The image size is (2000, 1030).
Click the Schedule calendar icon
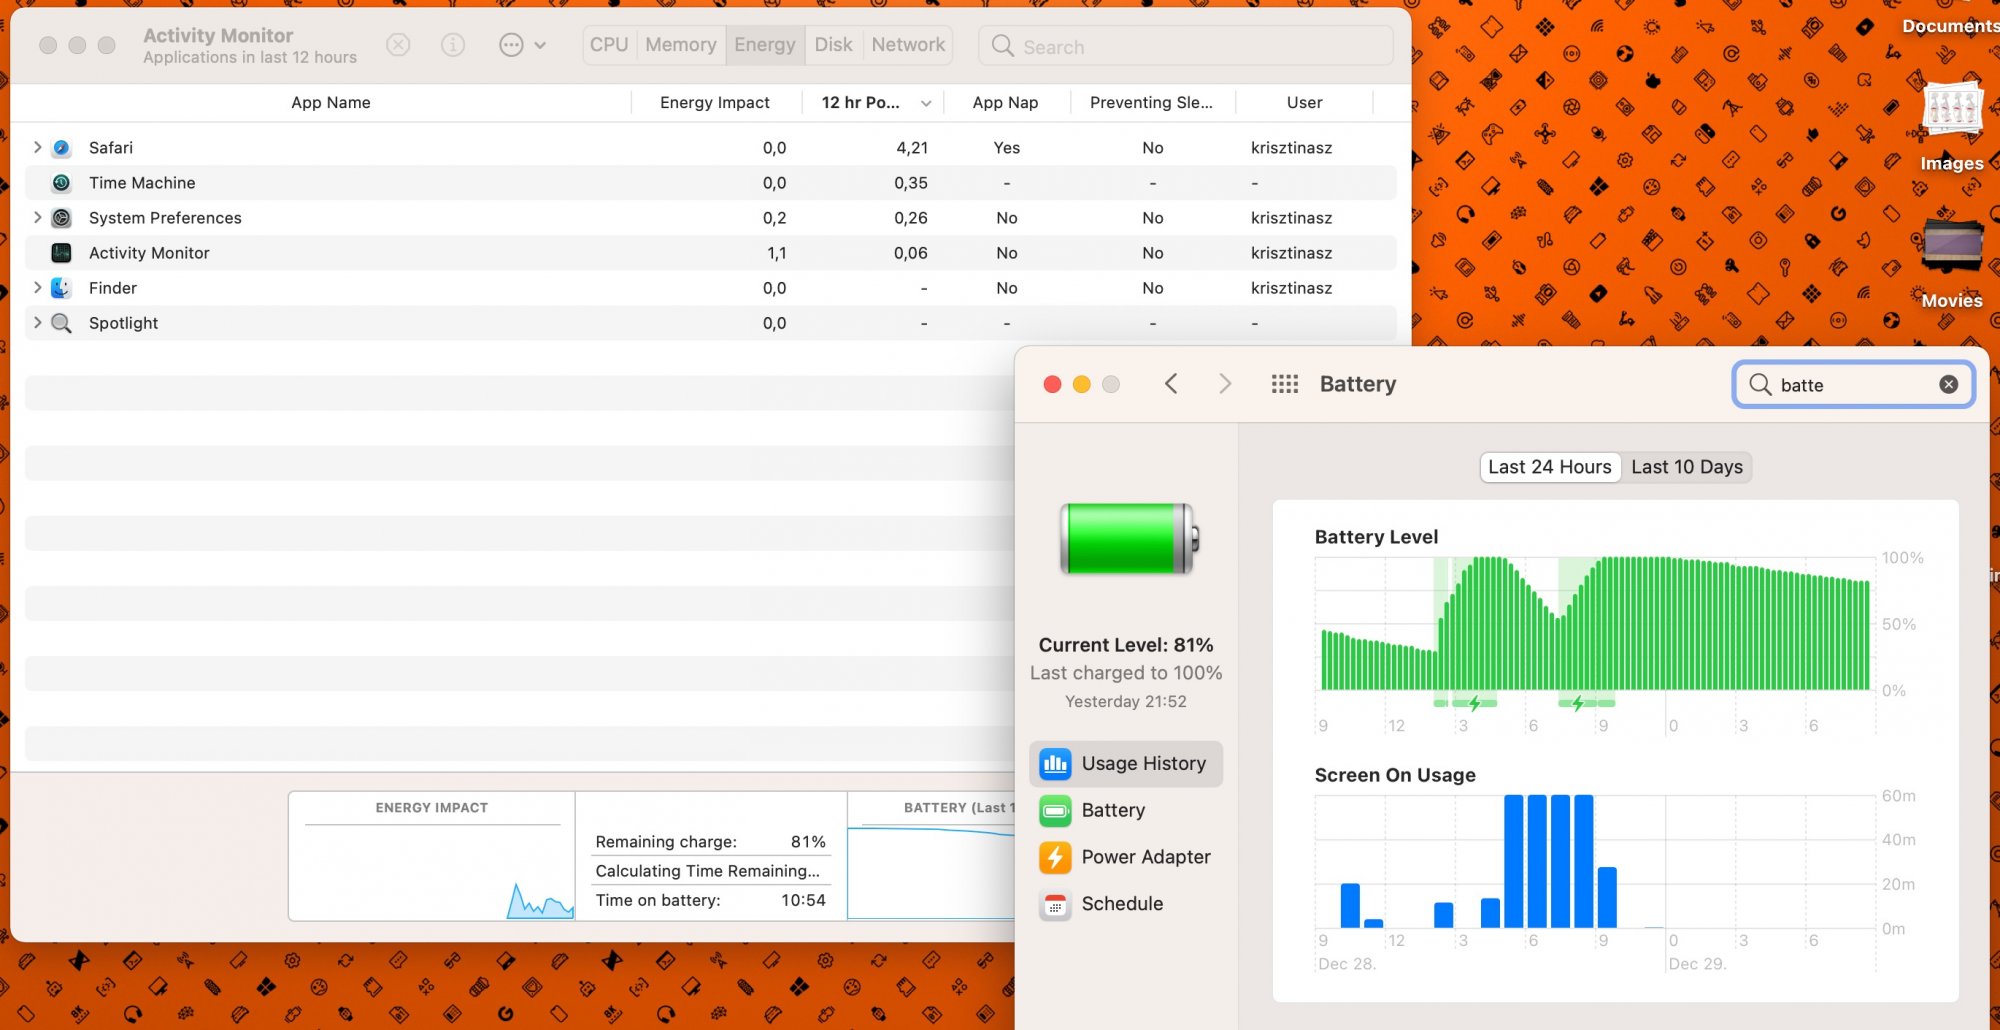click(x=1055, y=904)
